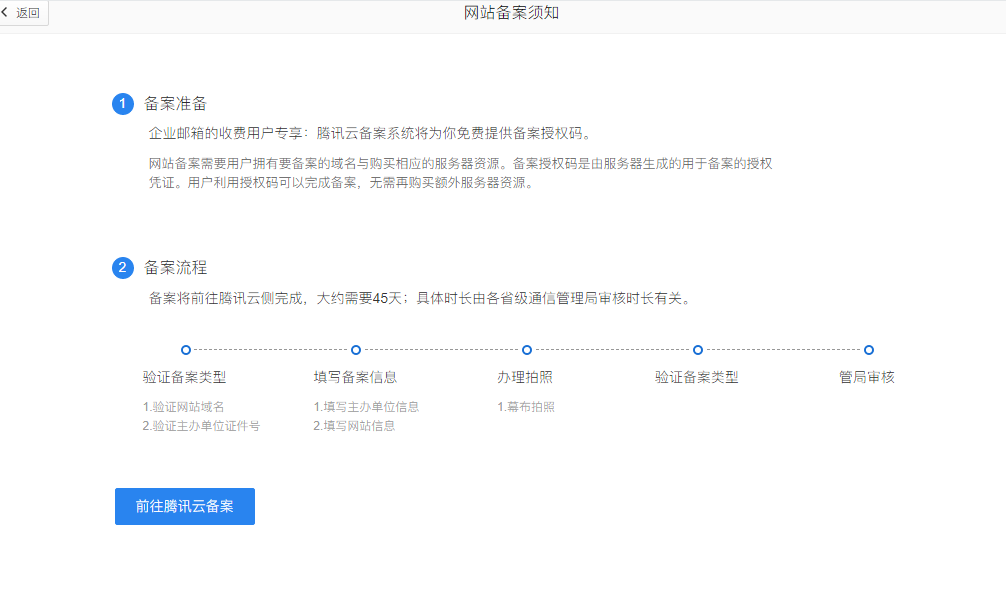Click the 返回 back link
This screenshot has height=592, width=1006.
click(x=25, y=13)
